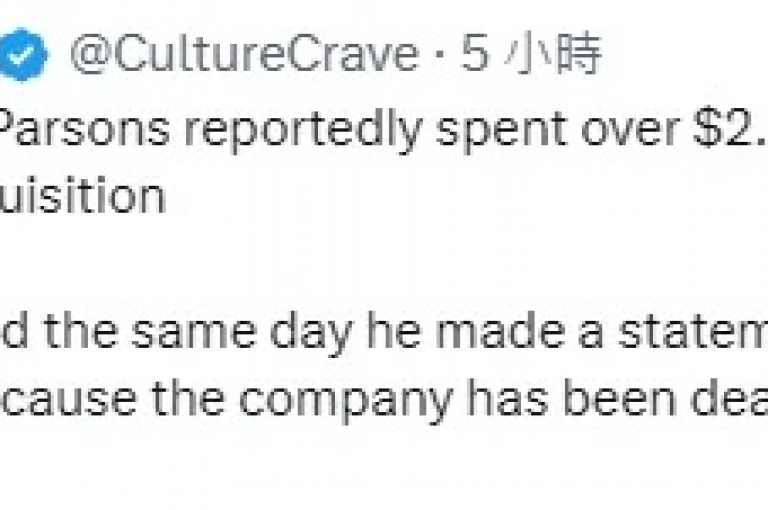
Task: Open the @CultureCrave profile handle
Action: pos(244,54)
